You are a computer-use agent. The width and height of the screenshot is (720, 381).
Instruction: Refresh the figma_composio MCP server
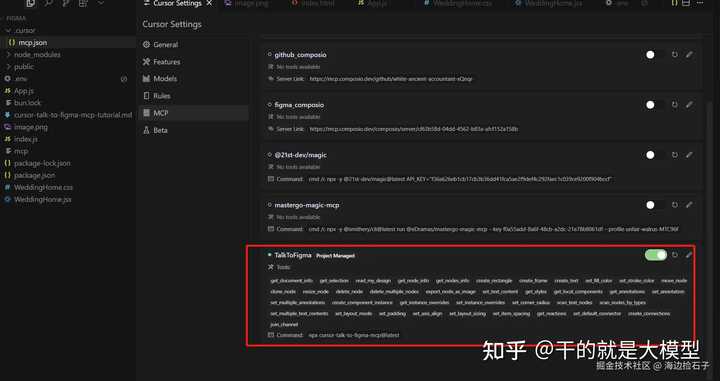pos(675,105)
